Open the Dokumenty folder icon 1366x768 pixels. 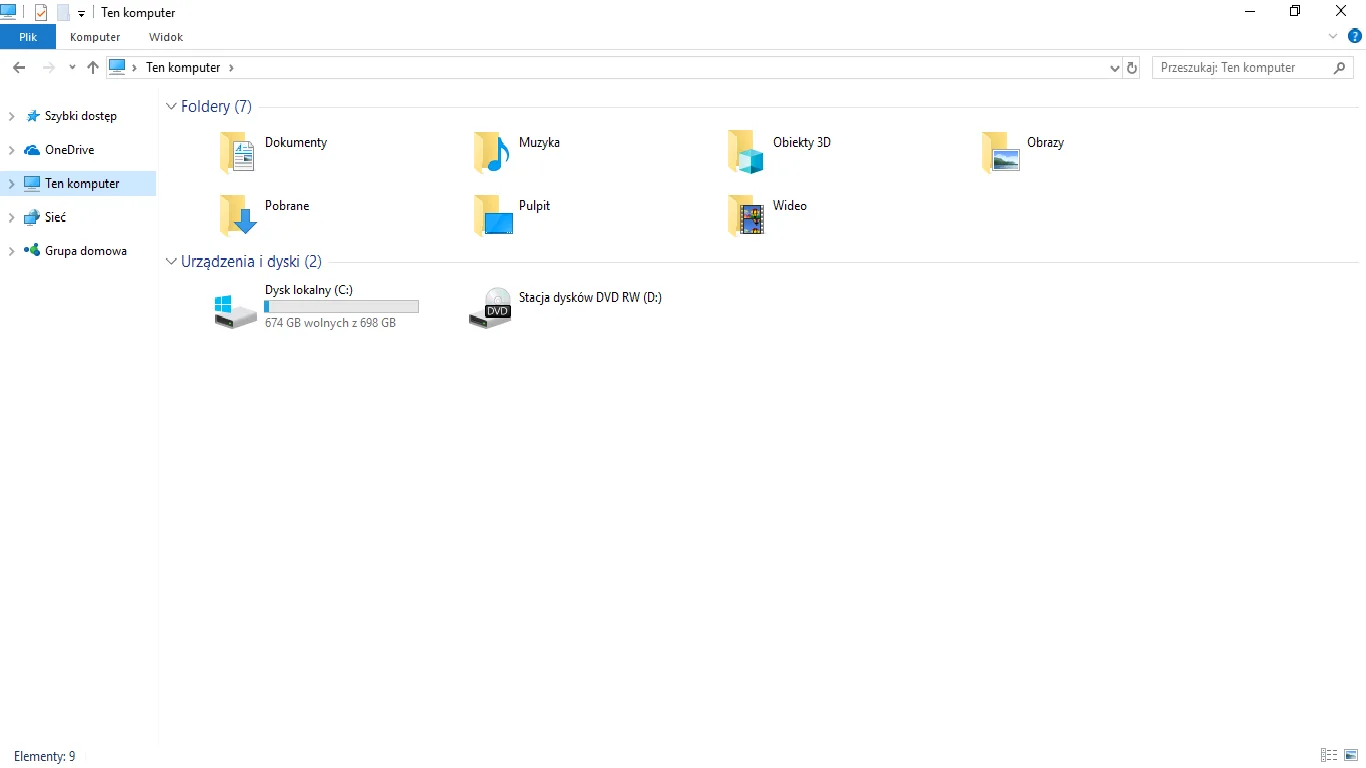[x=238, y=153]
